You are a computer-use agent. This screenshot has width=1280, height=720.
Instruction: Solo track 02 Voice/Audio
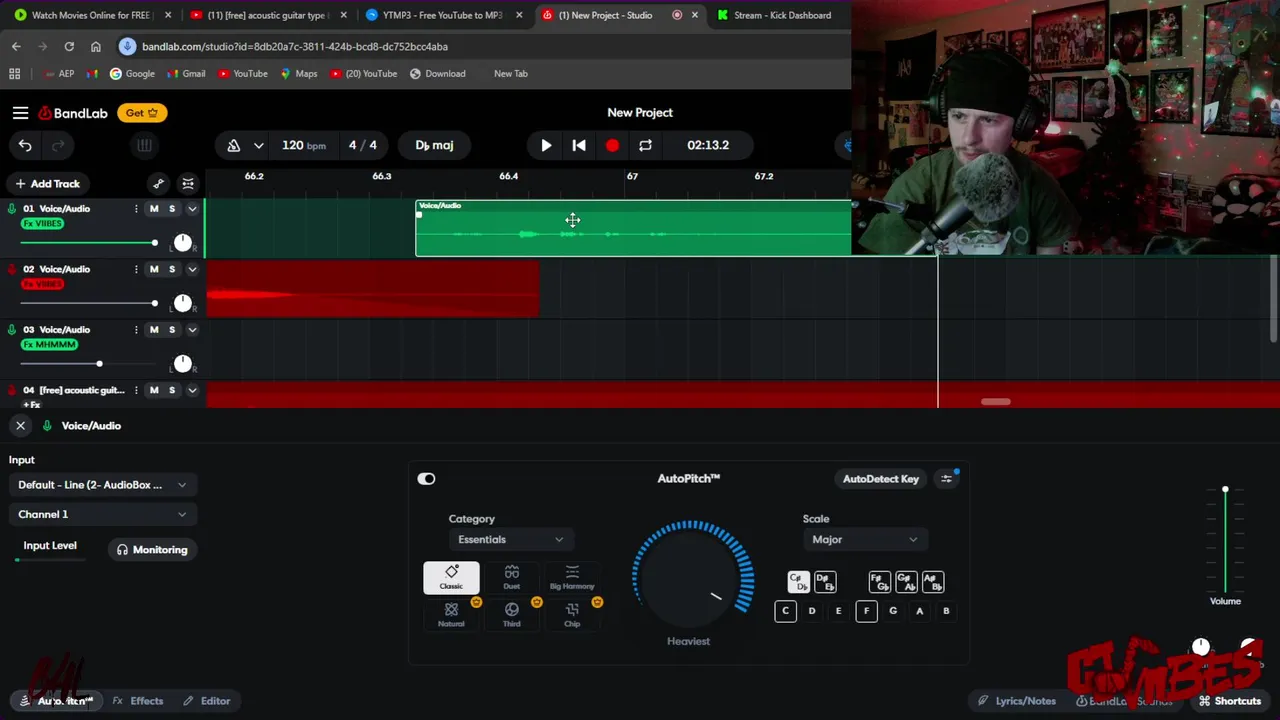tap(172, 269)
